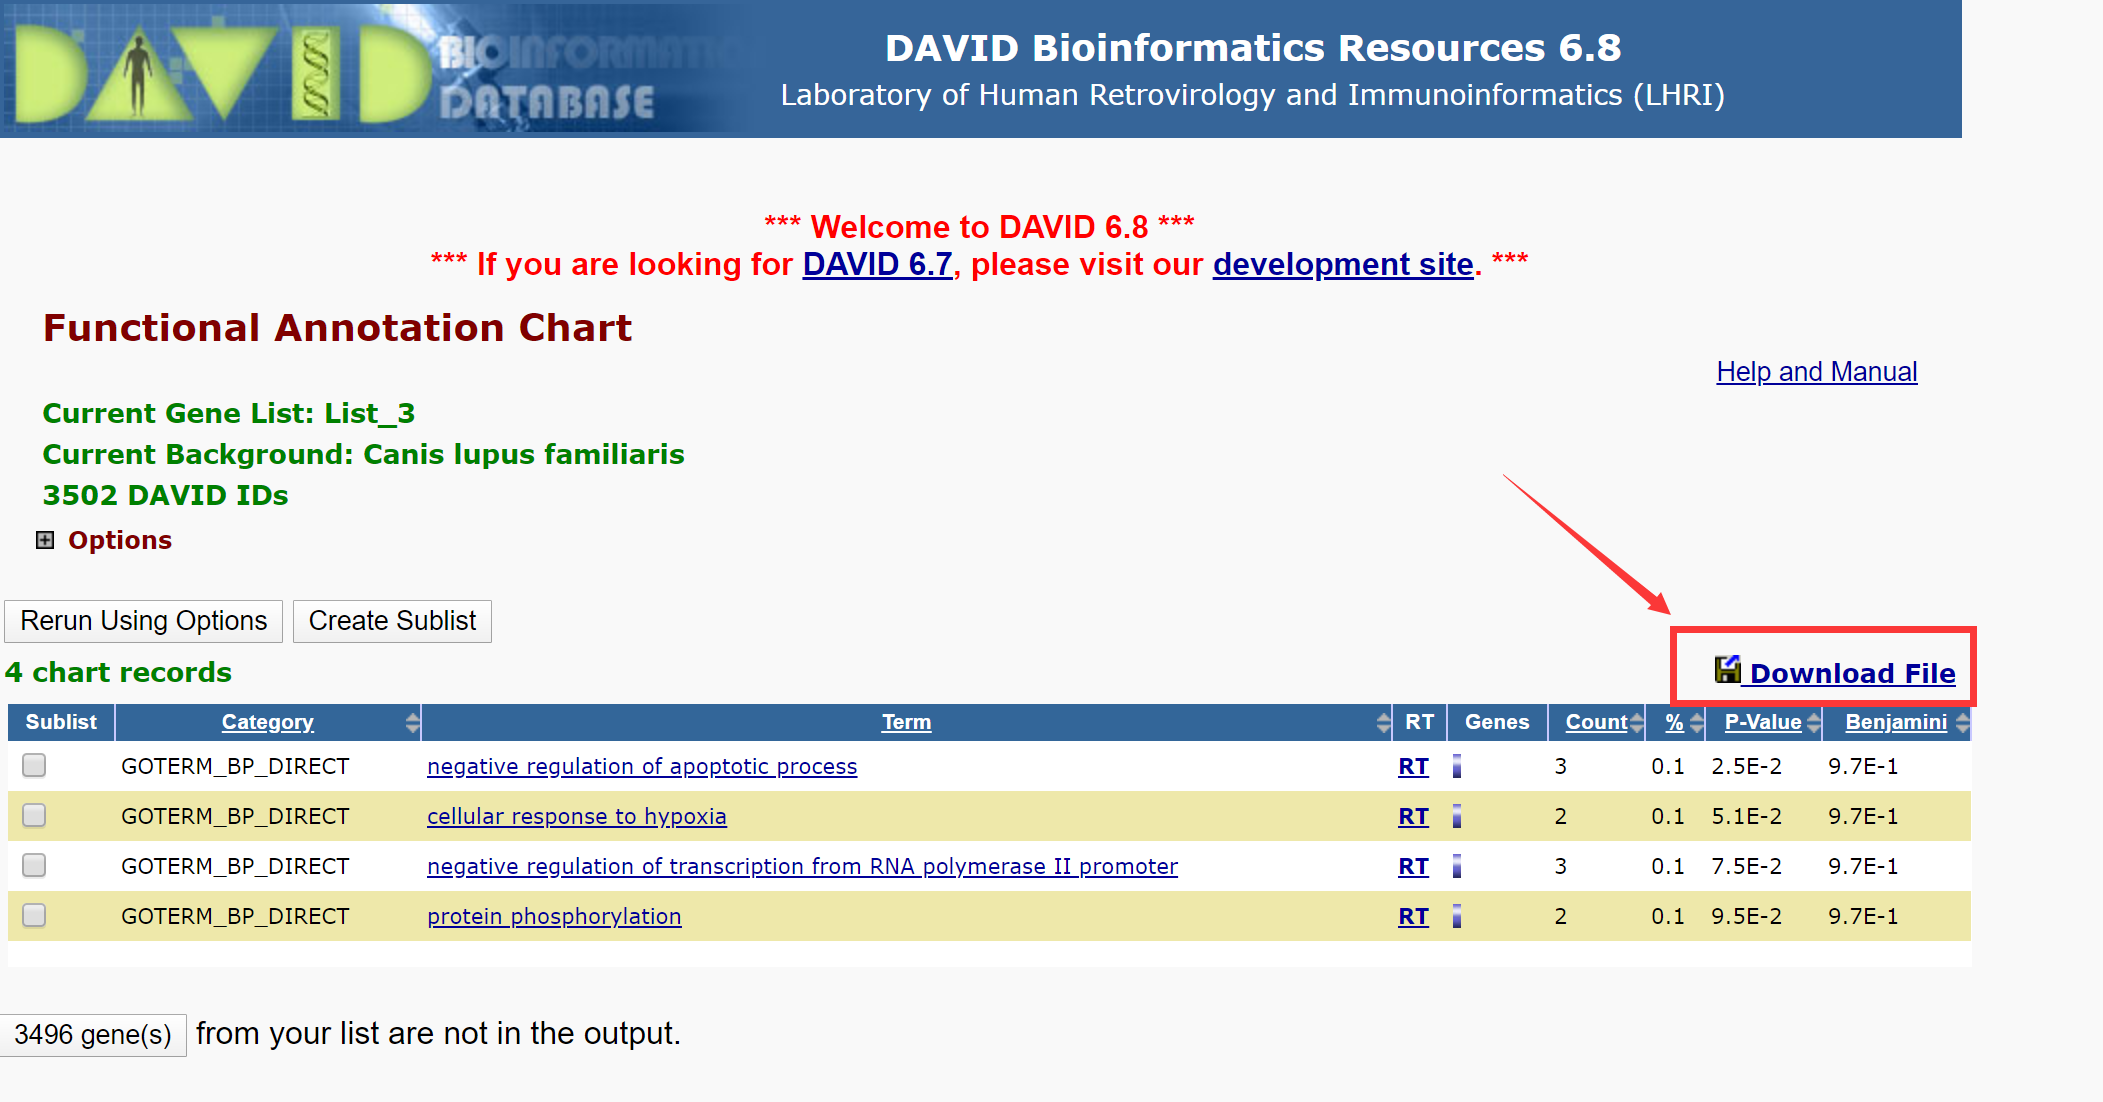This screenshot has width=2103, height=1102.
Task: Click the gene bar icon for protein phosphorylation row
Action: [1457, 916]
